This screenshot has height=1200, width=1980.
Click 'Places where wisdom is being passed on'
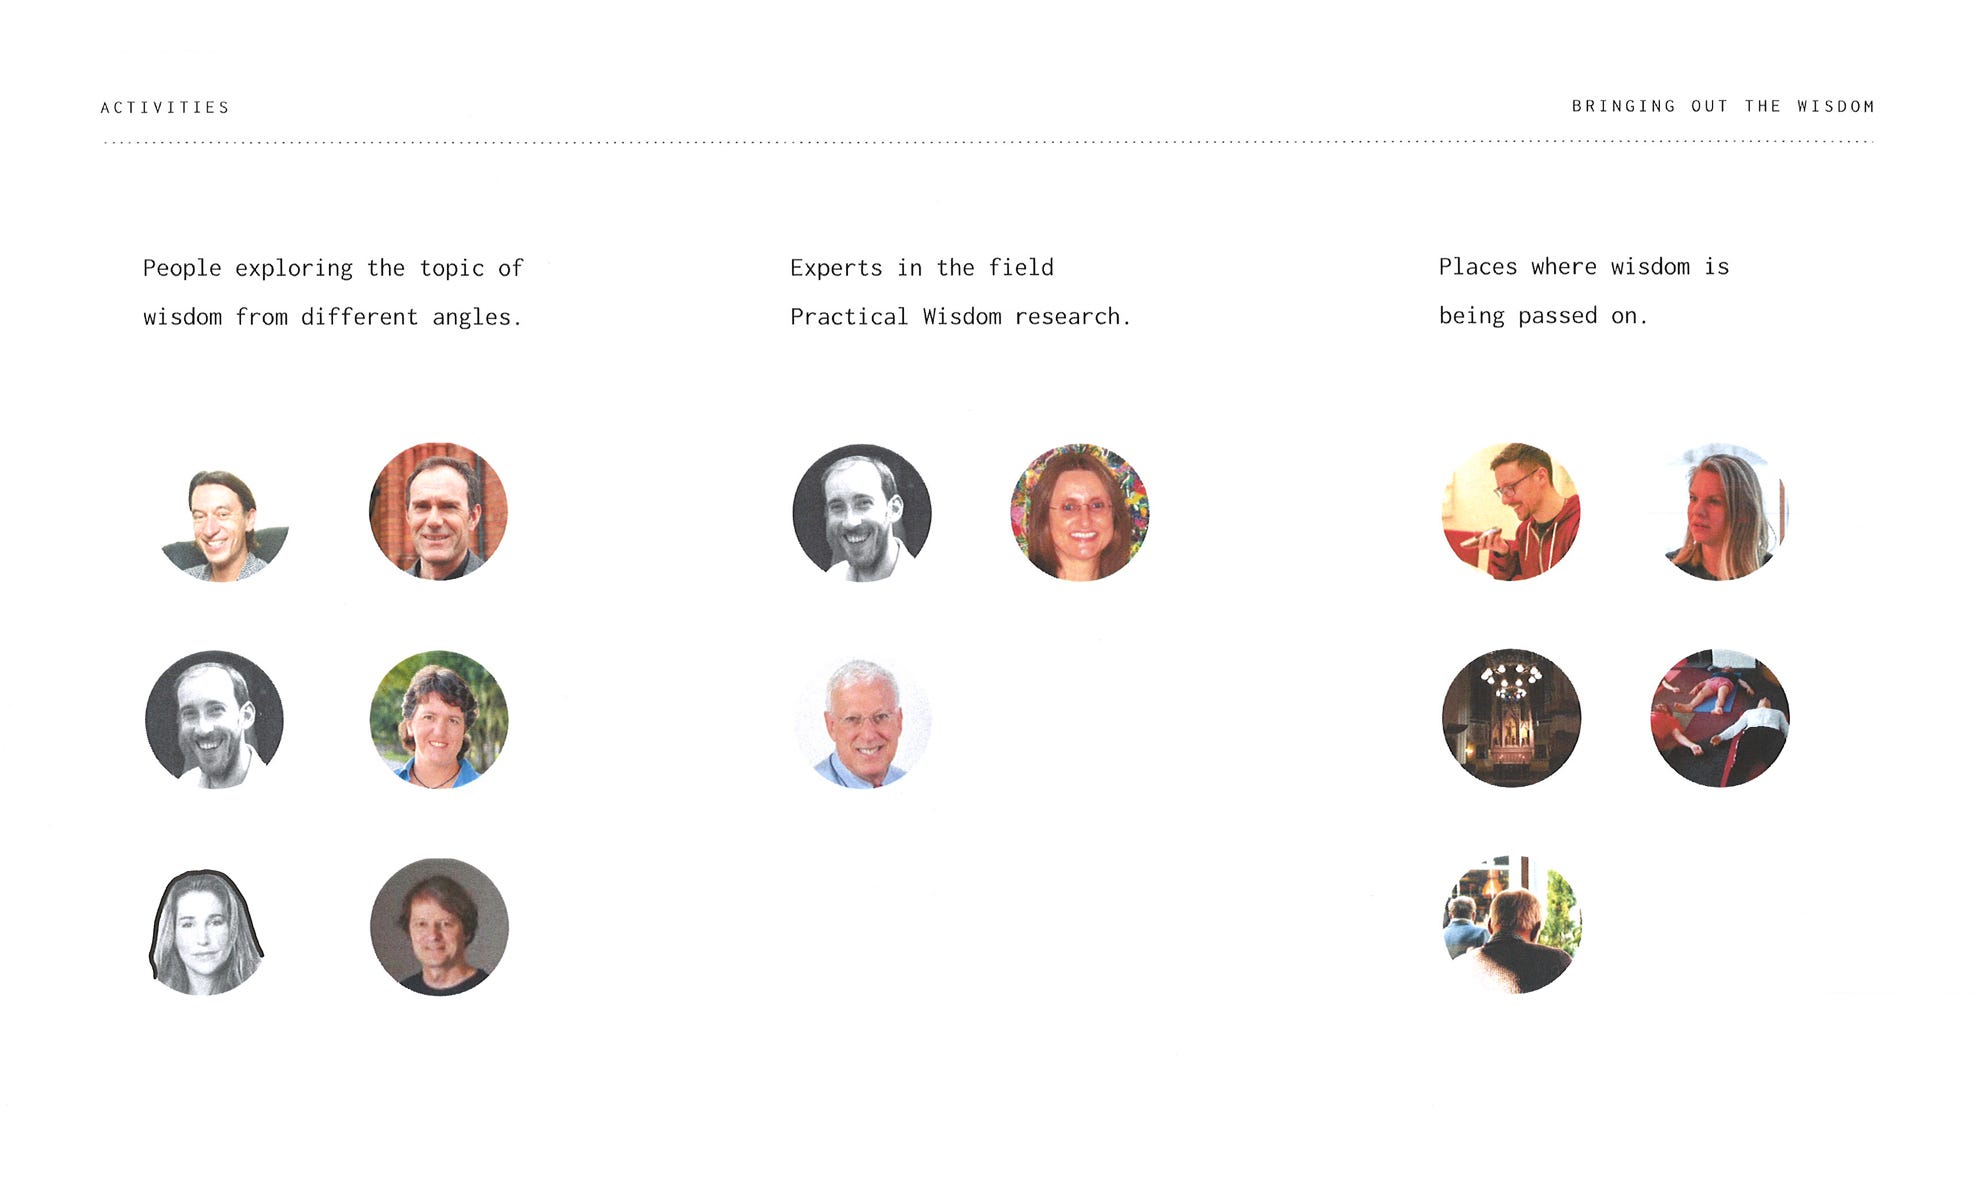click(1584, 291)
